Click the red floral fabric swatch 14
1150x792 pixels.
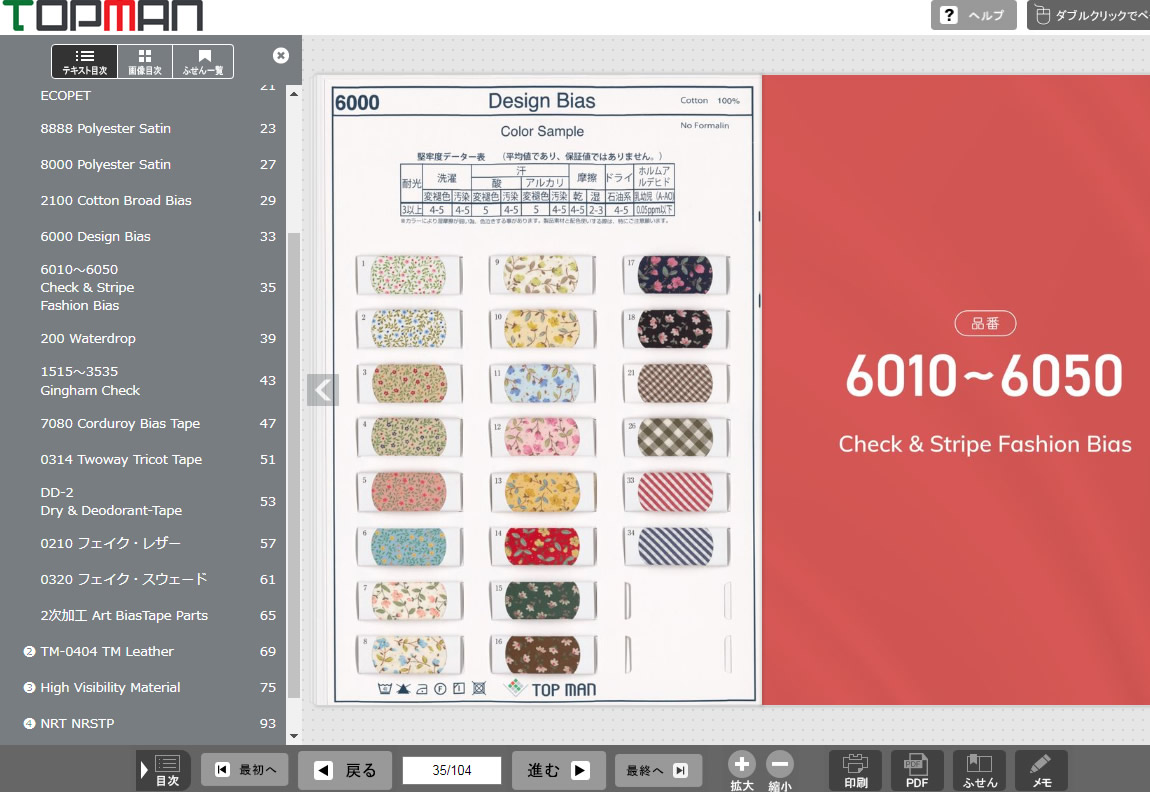coord(542,546)
